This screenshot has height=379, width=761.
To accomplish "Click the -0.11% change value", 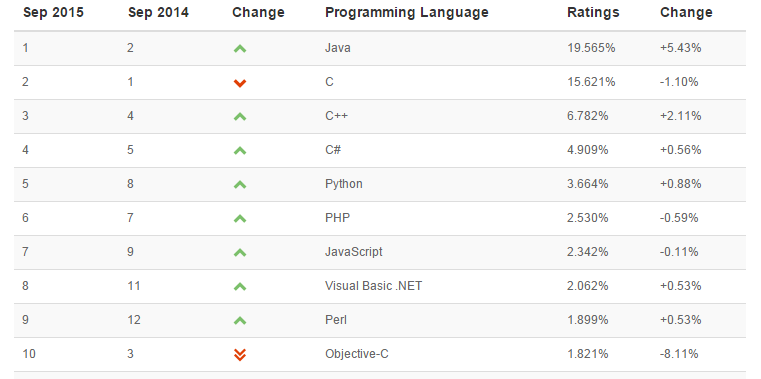I will (679, 252).
